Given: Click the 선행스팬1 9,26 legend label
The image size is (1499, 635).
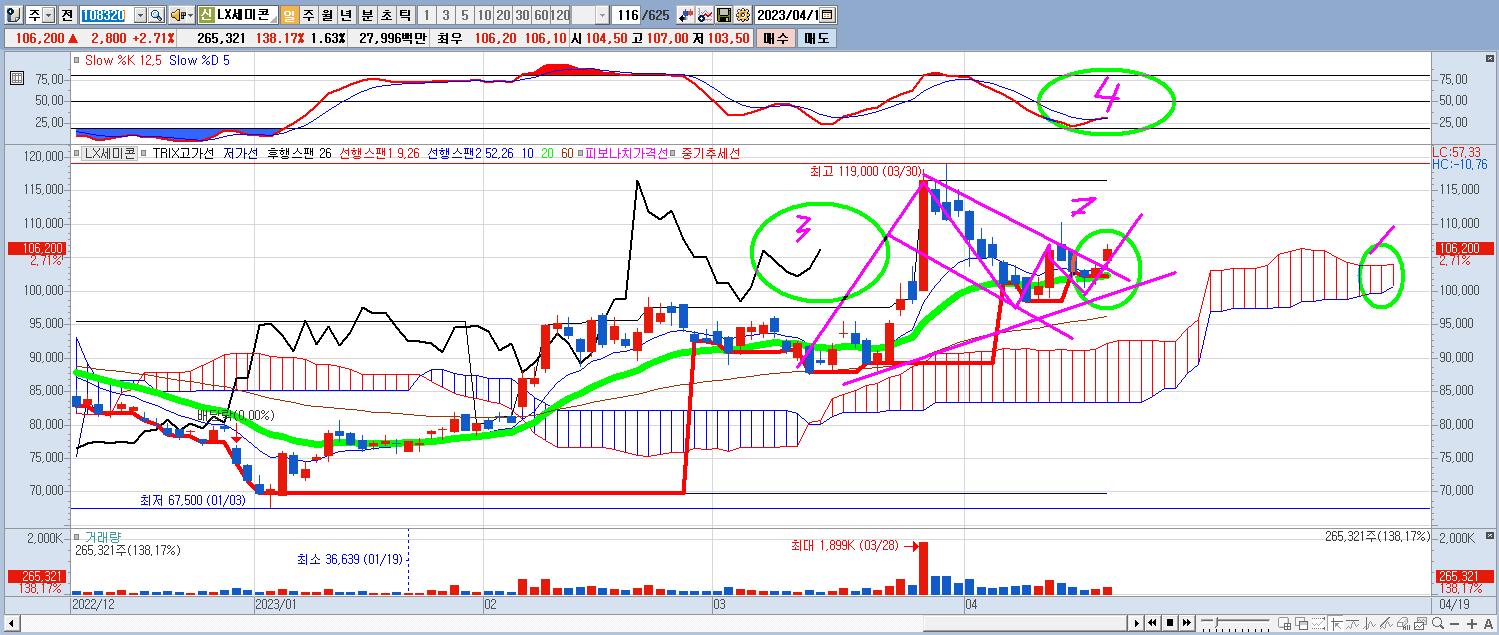Looking at the screenshot, I should coord(380,153).
